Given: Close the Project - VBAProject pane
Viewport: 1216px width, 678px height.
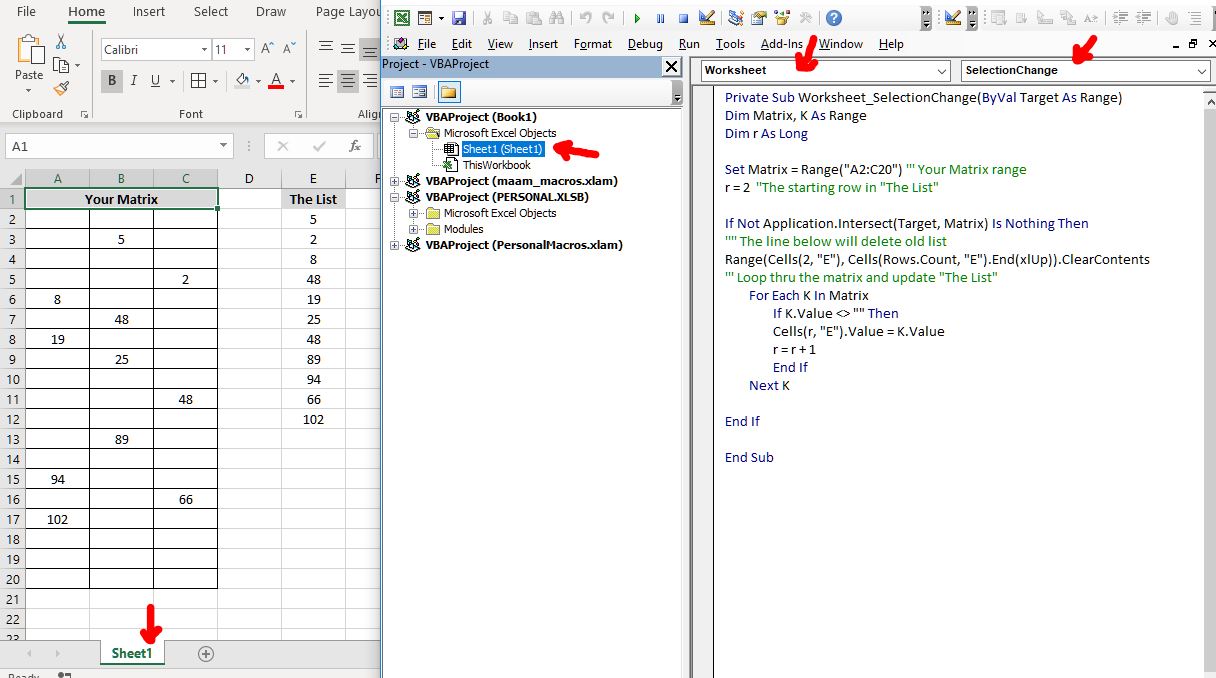Looking at the screenshot, I should (x=671, y=66).
